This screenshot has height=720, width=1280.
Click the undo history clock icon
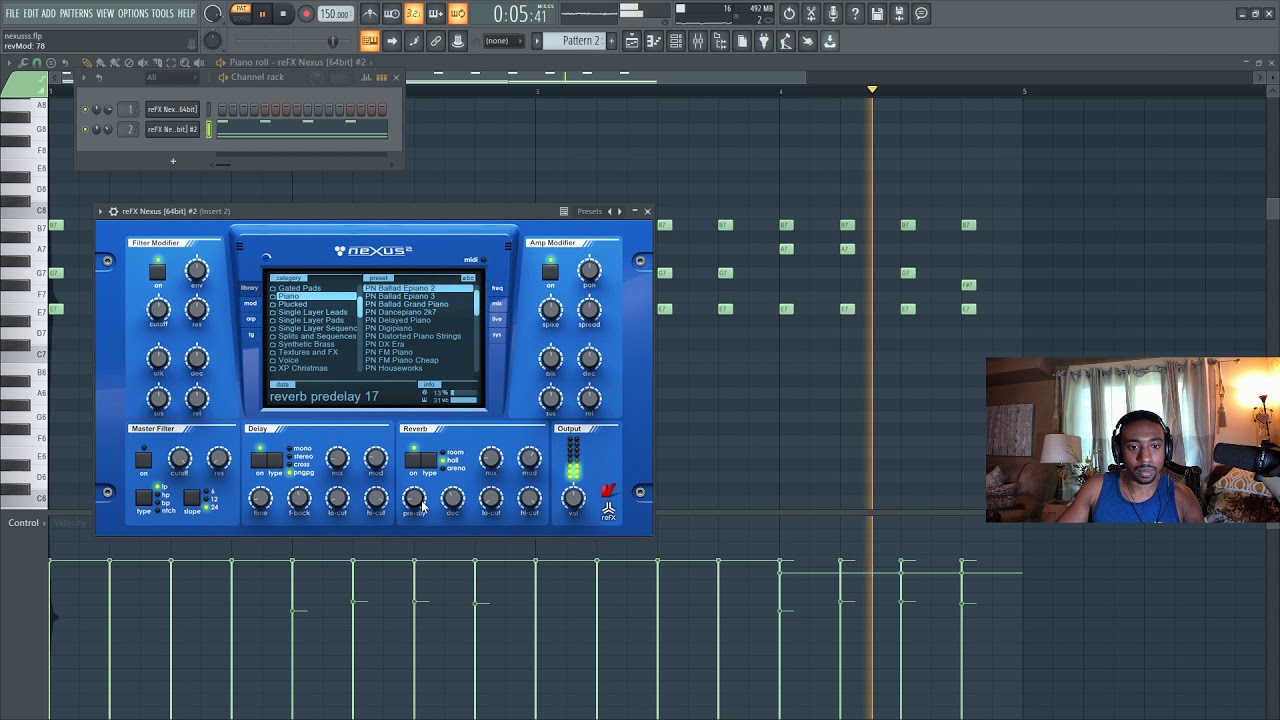(789, 14)
